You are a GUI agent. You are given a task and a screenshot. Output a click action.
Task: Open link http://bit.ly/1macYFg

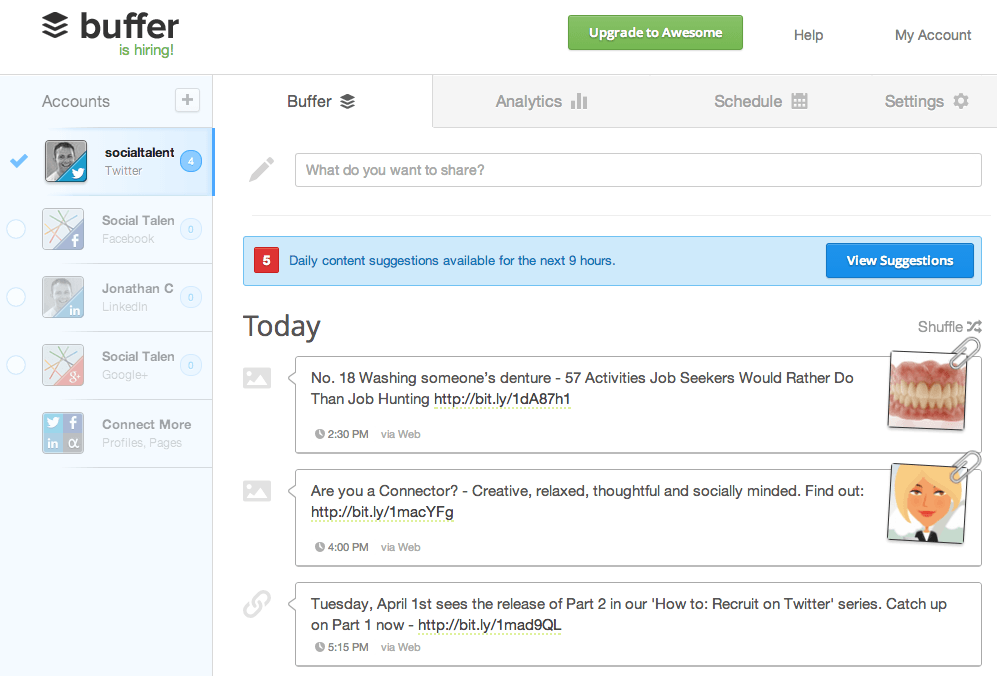click(382, 512)
